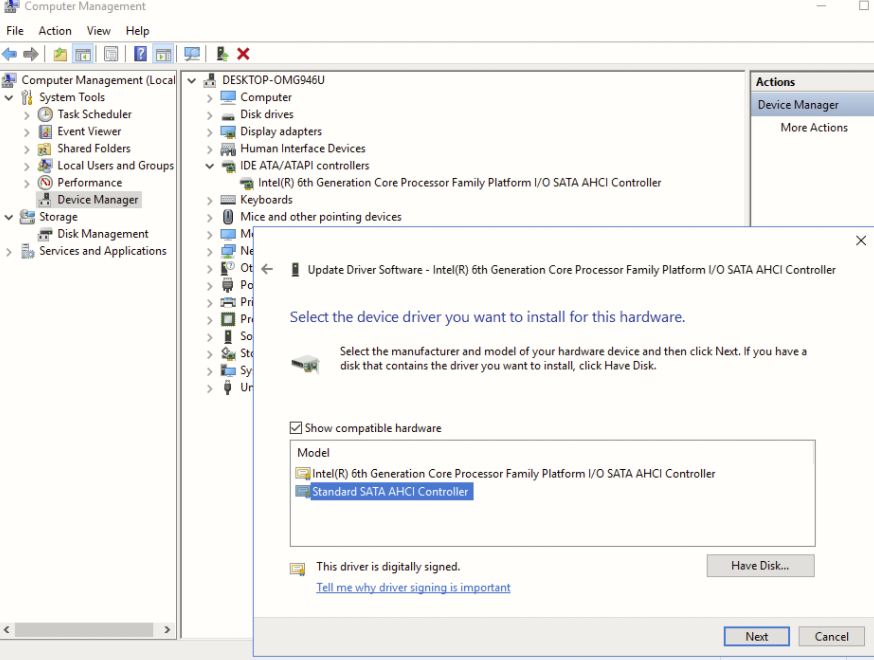
Task: Click the Shared Folders icon
Action: (45, 149)
